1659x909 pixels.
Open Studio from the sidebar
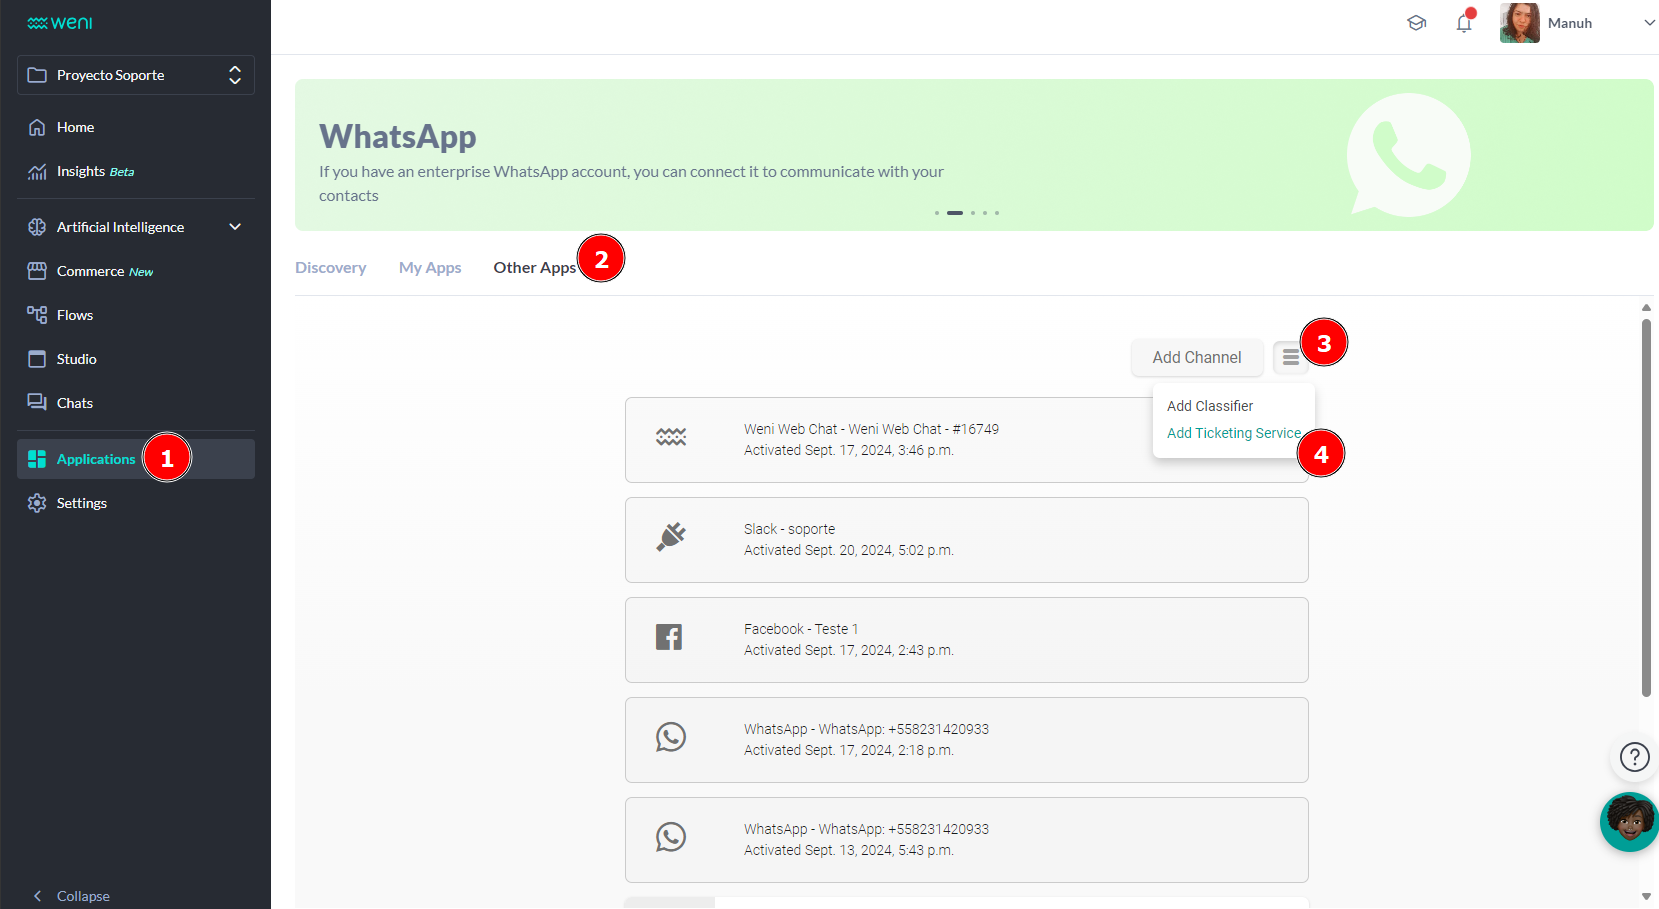coord(76,359)
